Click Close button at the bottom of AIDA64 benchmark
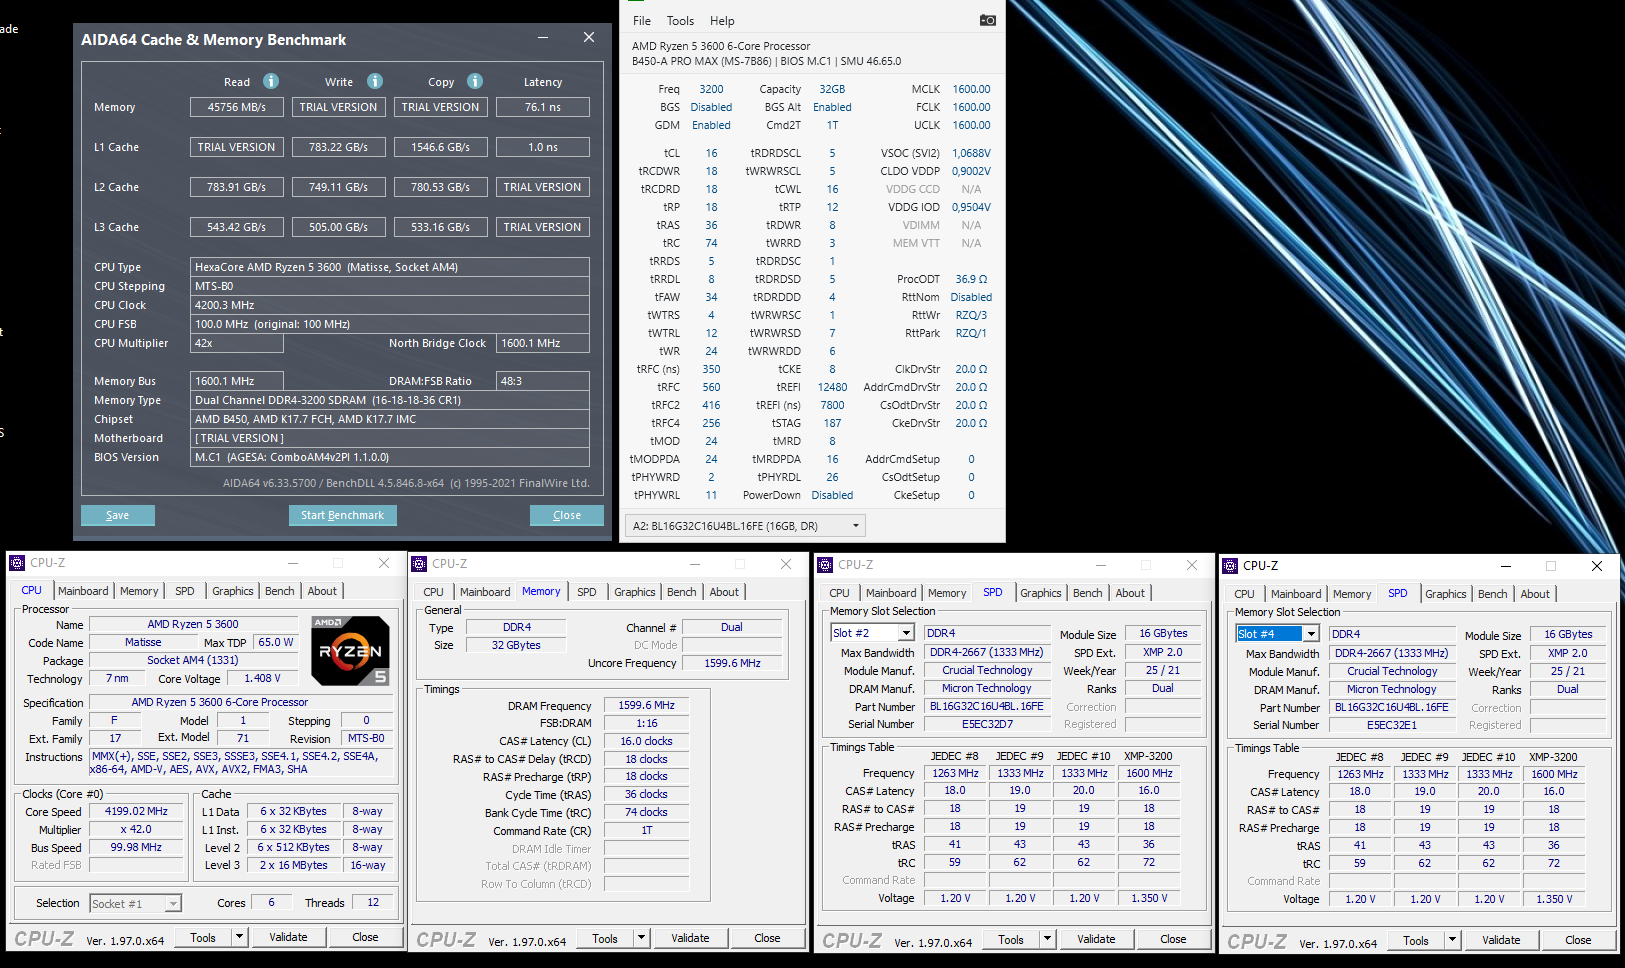This screenshot has height=968, width=1625. 567,515
